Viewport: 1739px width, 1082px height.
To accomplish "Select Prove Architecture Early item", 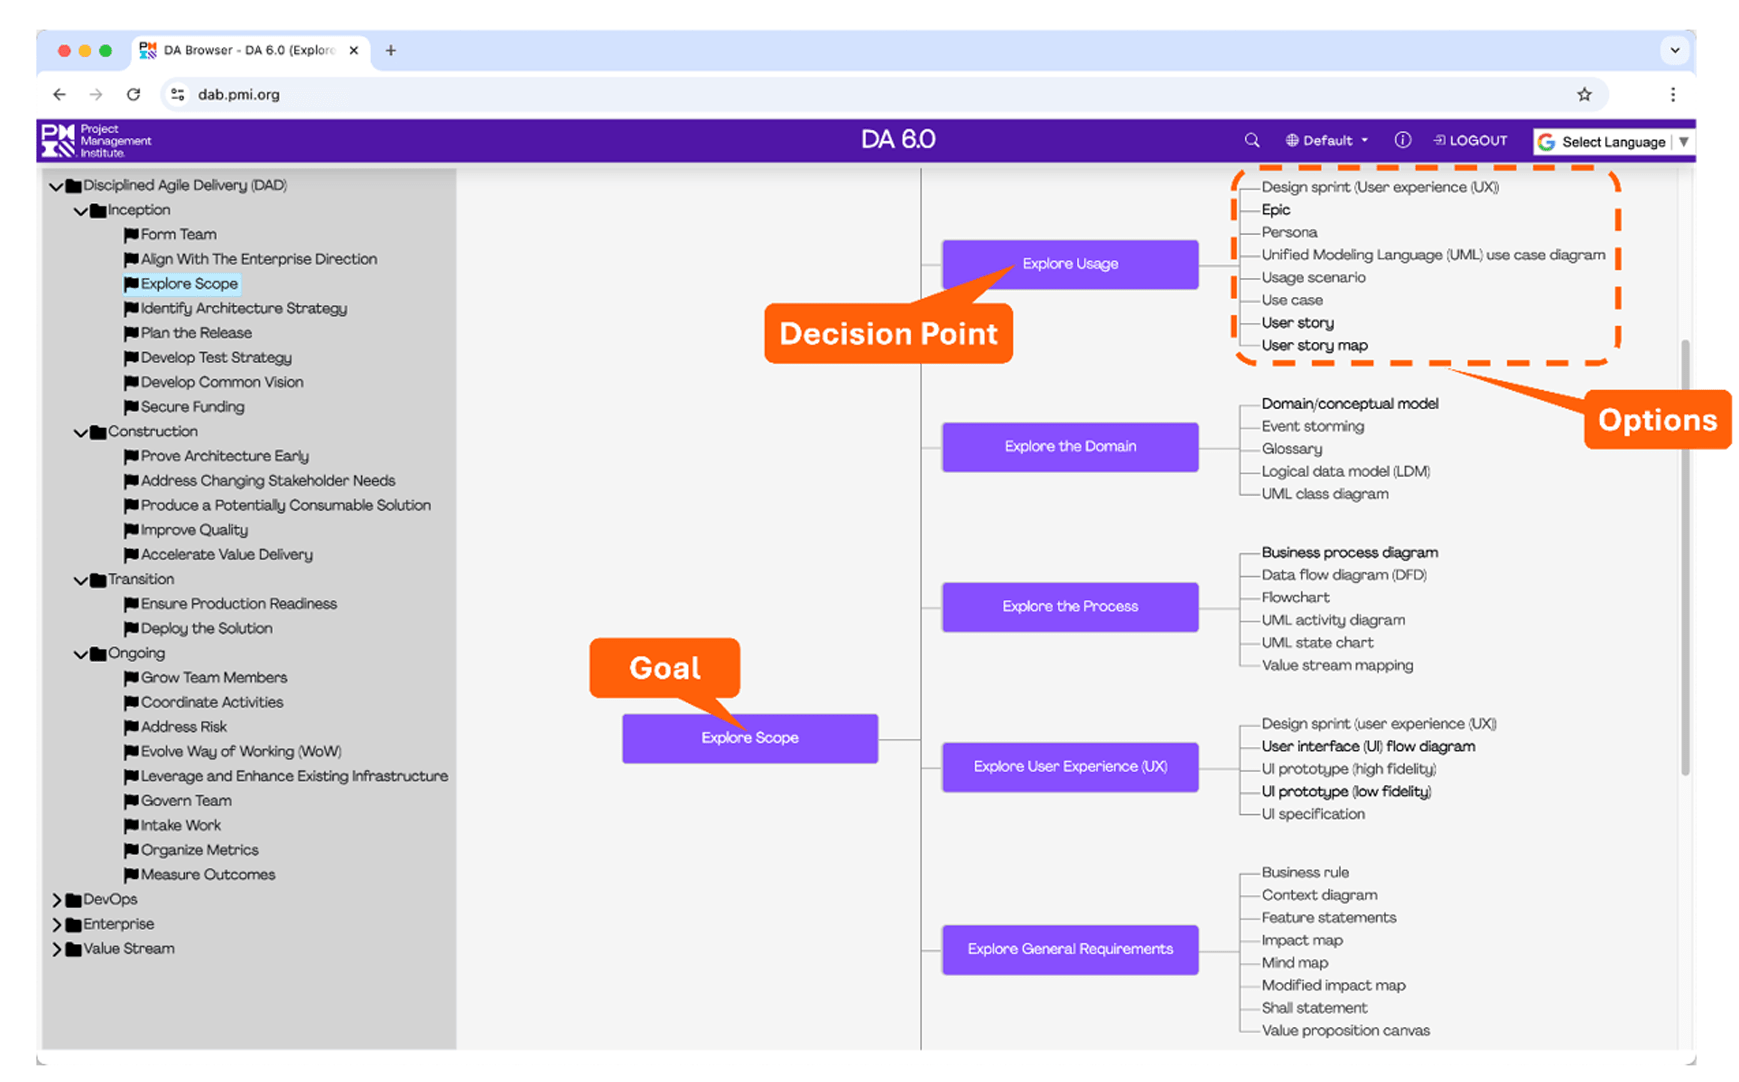I will (224, 456).
